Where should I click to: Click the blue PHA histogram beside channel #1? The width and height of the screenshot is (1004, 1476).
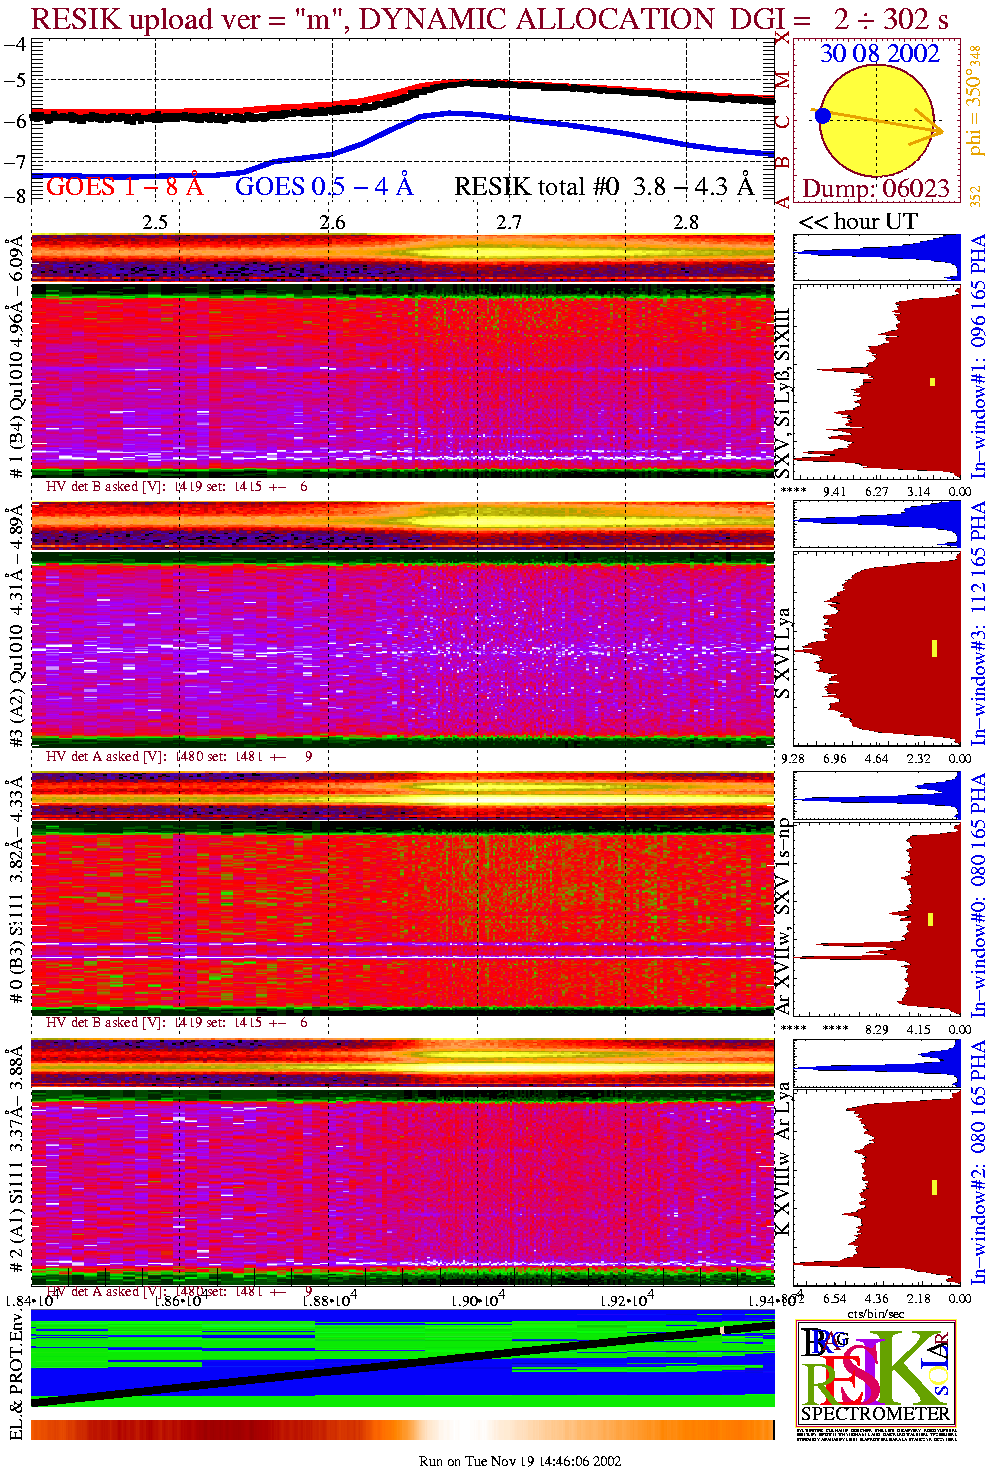(877, 258)
